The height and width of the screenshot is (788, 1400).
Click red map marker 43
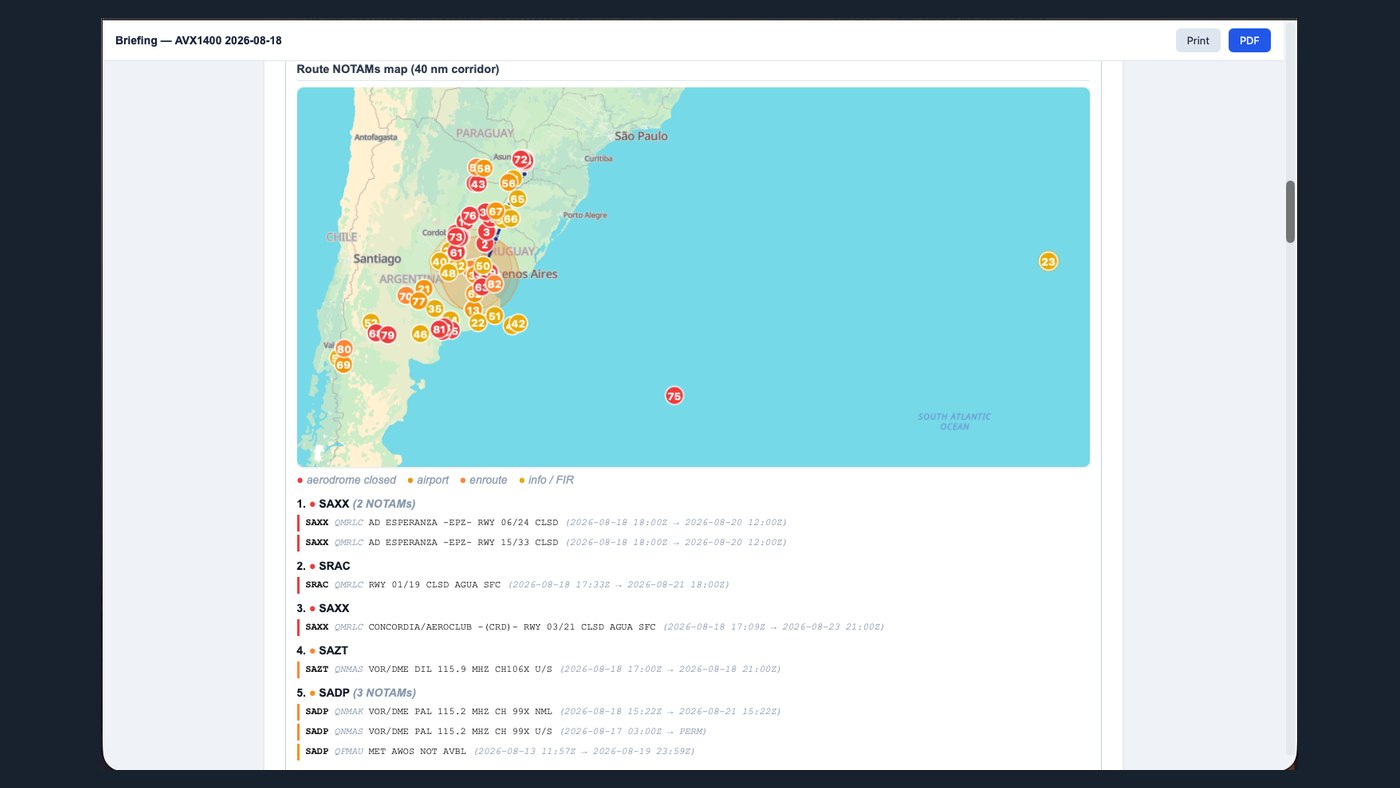tap(478, 184)
